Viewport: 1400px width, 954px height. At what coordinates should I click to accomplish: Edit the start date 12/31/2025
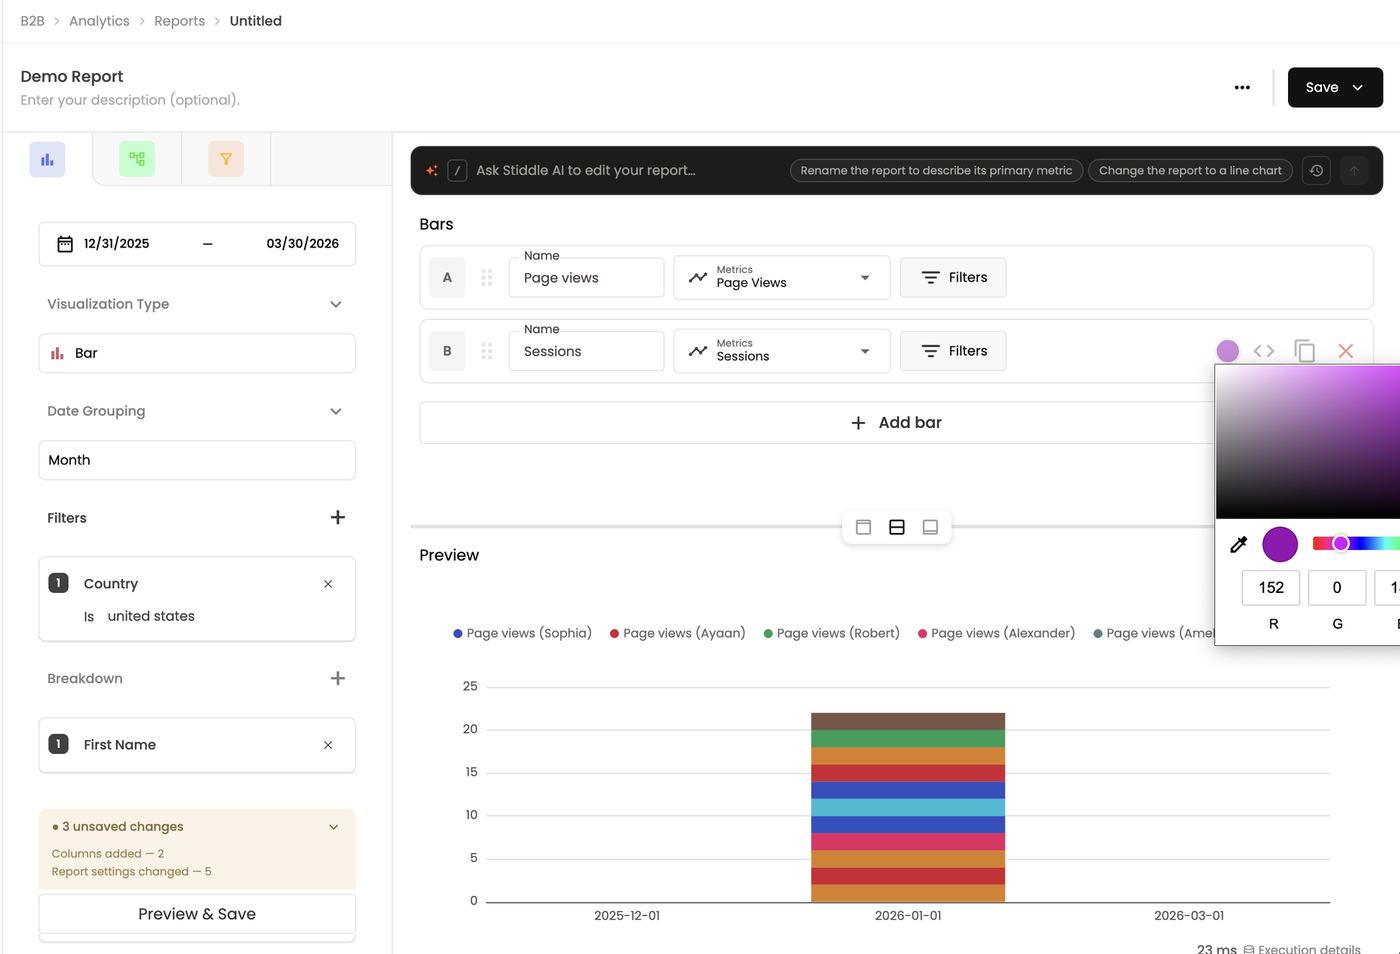coord(116,244)
